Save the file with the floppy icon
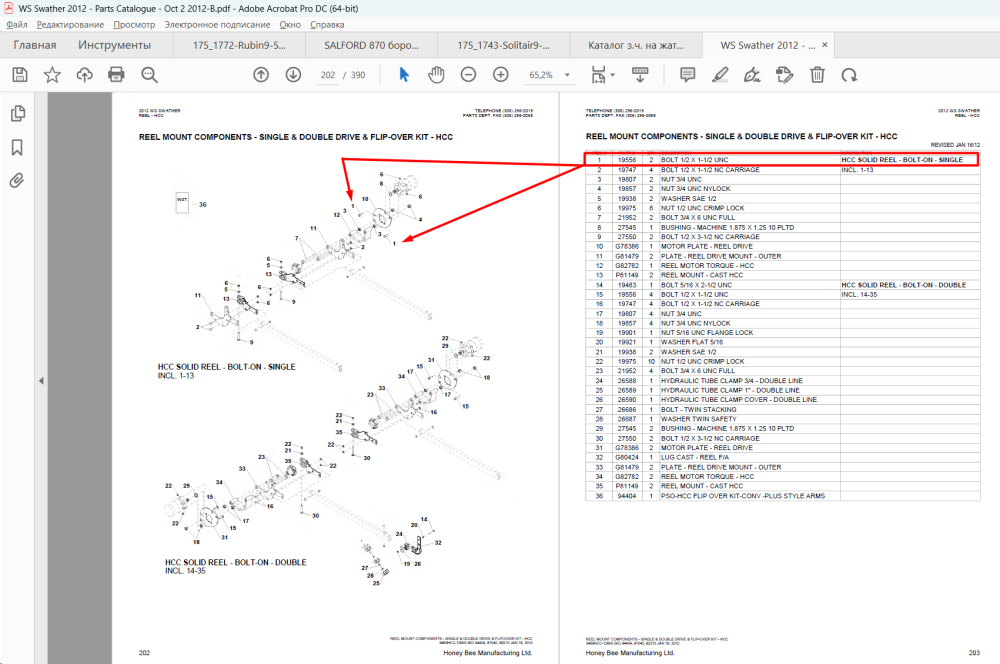Screen dimensions: 1000x664 coord(20,75)
